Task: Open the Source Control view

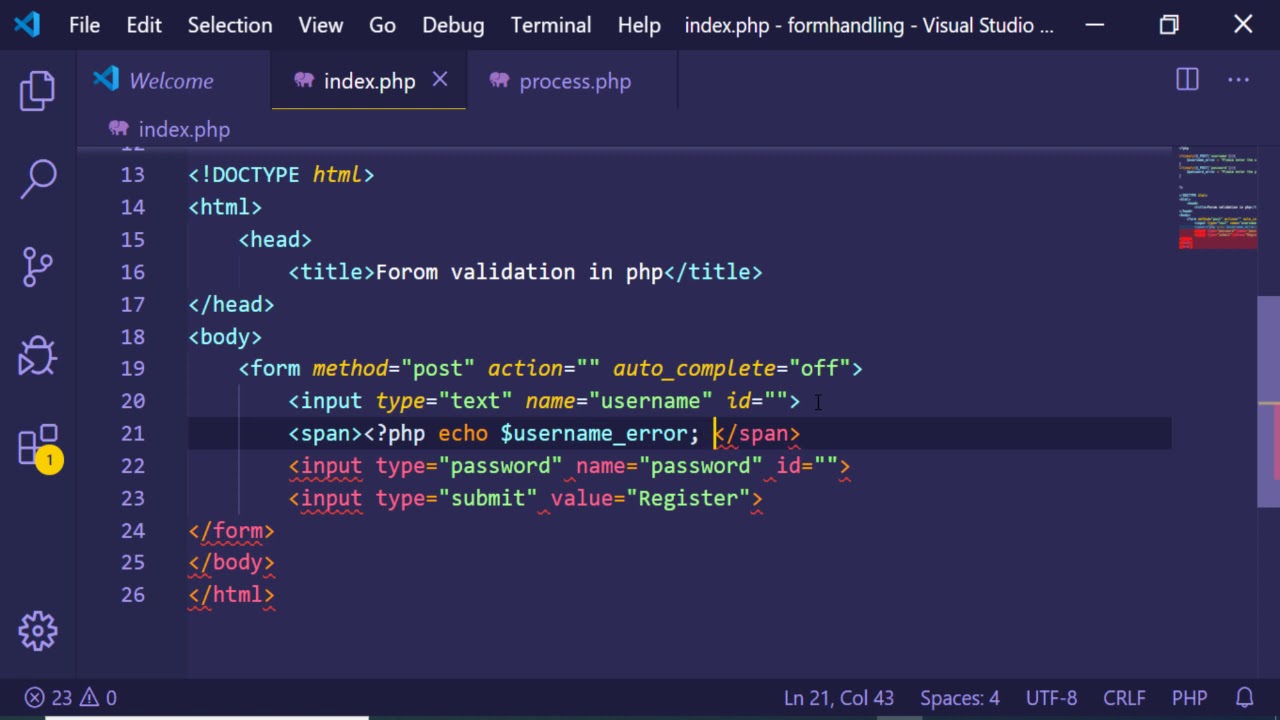Action: point(38,267)
